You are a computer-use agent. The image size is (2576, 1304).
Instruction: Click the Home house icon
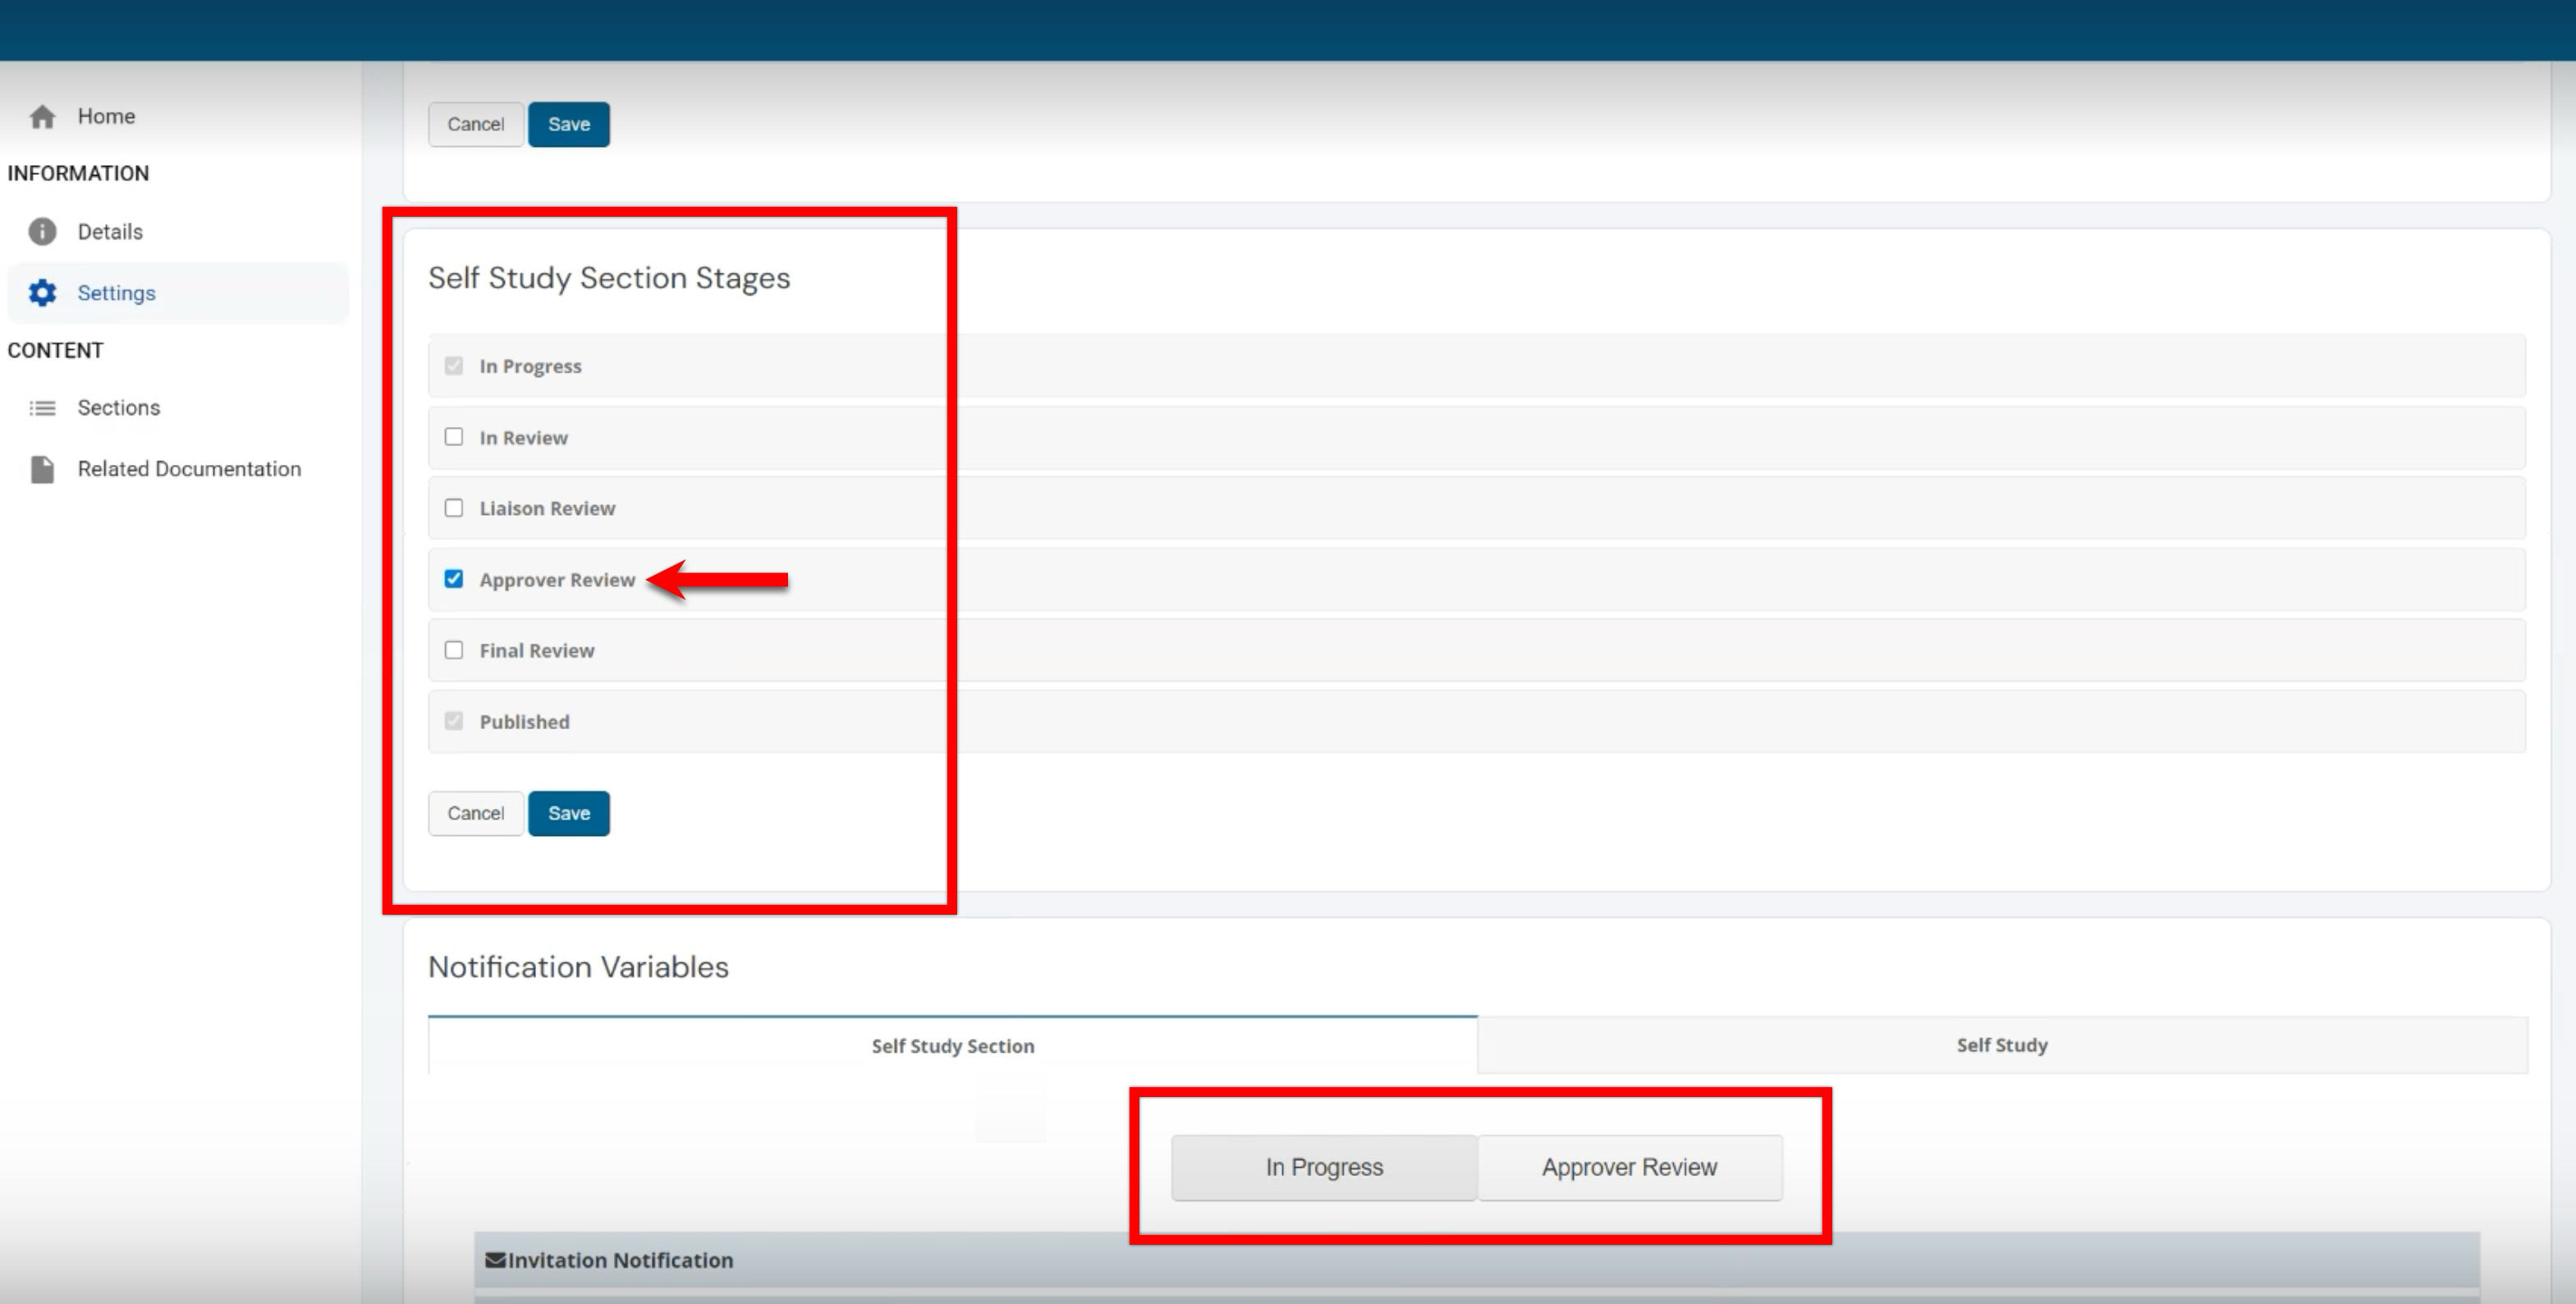(42, 117)
